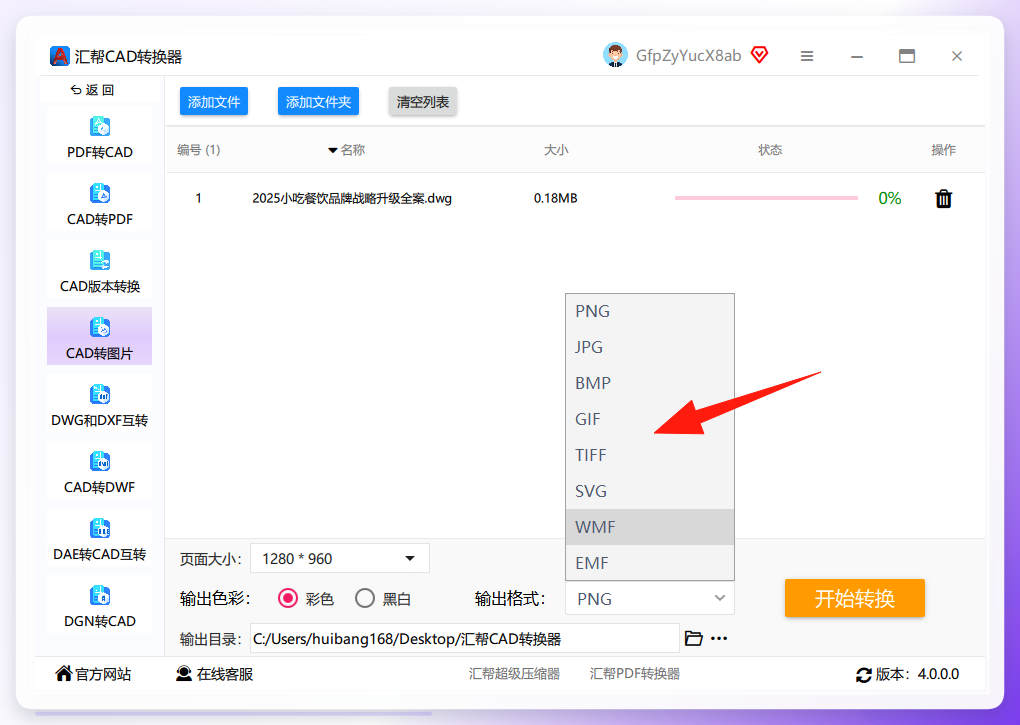Image resolution: width=1020 pixels, height=725 pixels.
Task: Click the version refresh icon
Action: [x=863, y=675]
